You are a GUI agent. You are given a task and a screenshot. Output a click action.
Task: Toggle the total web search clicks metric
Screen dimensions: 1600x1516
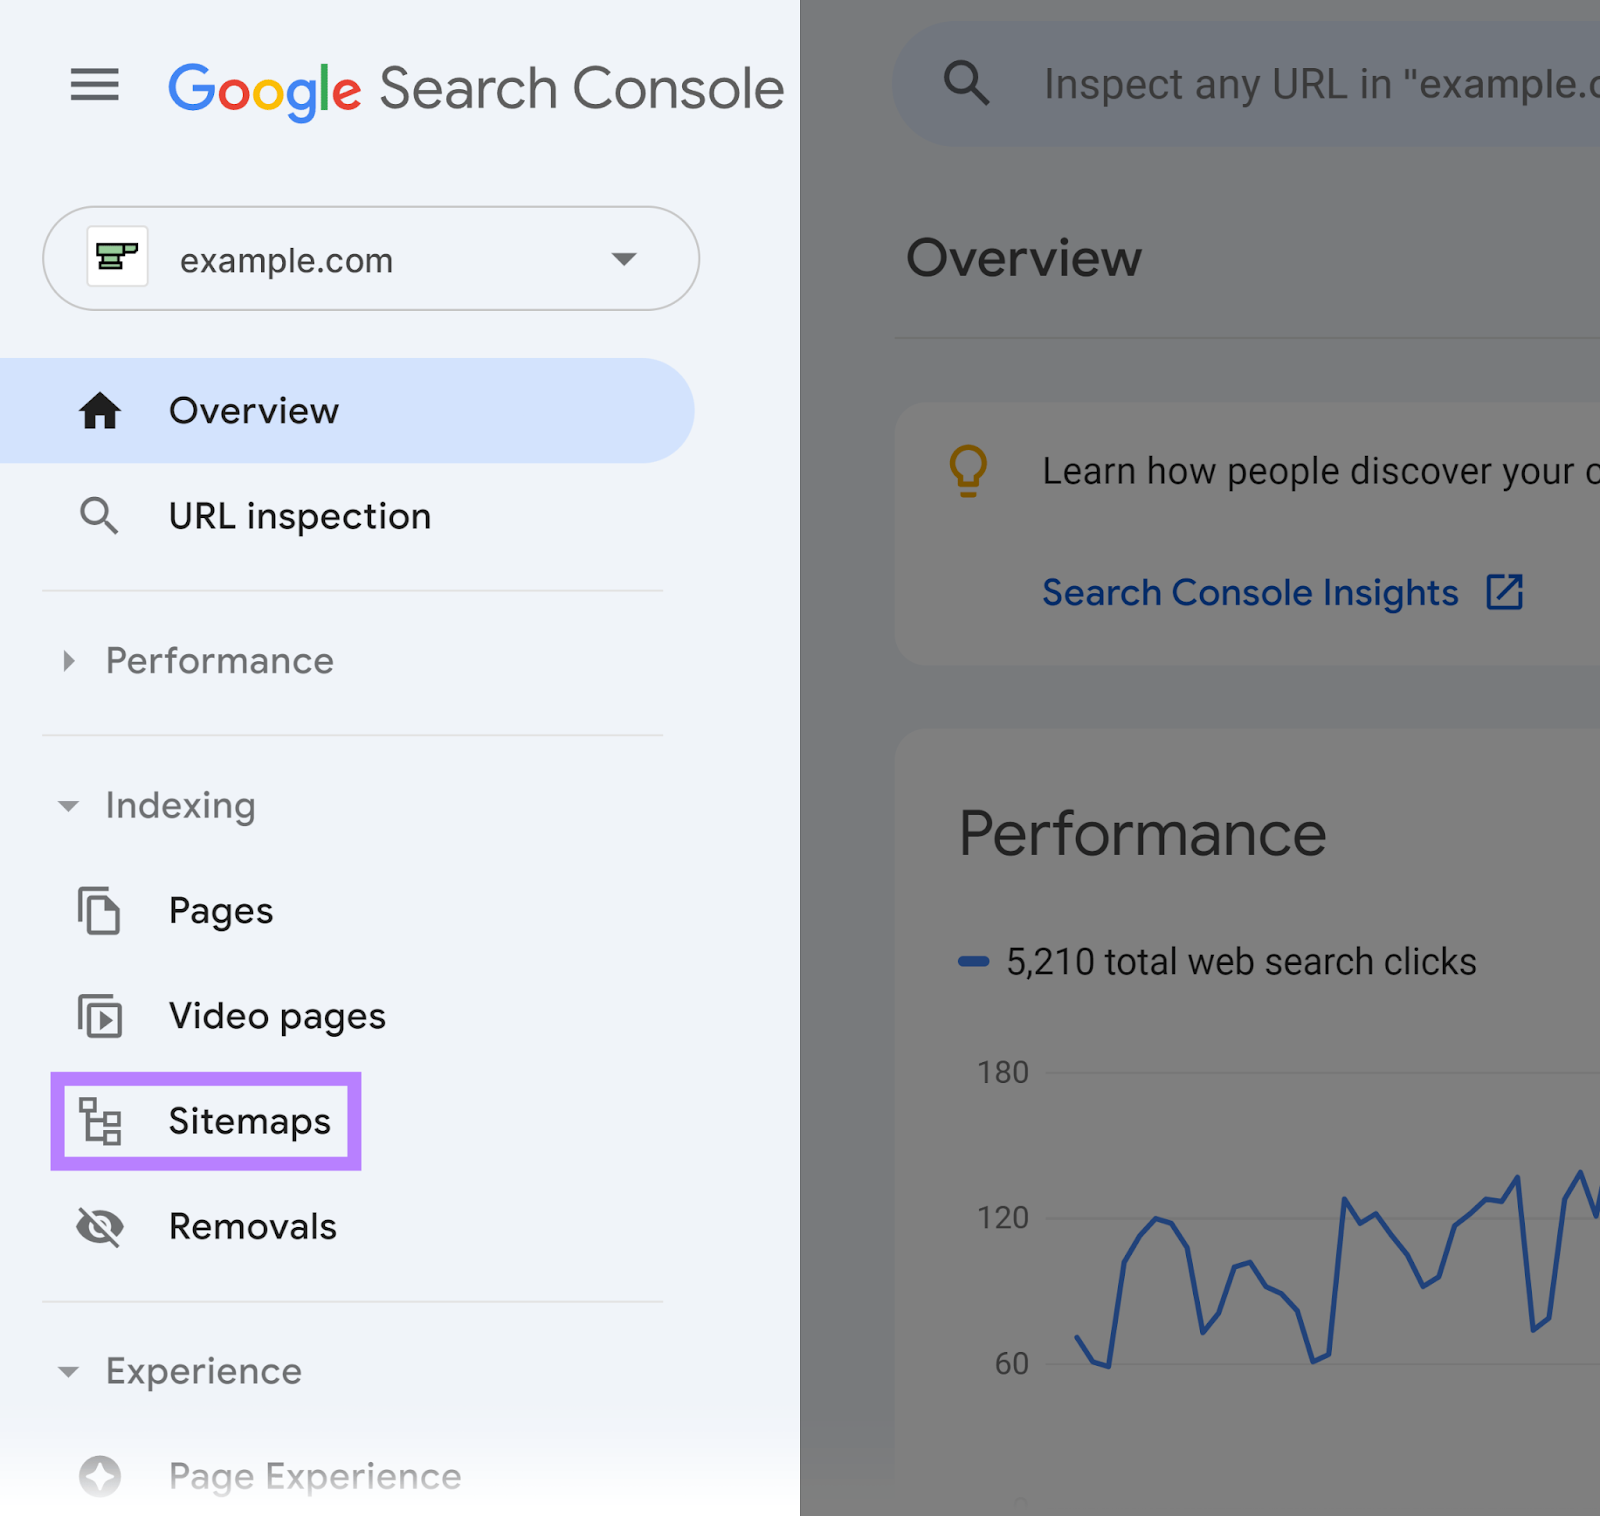click(x=1240, y=961)
